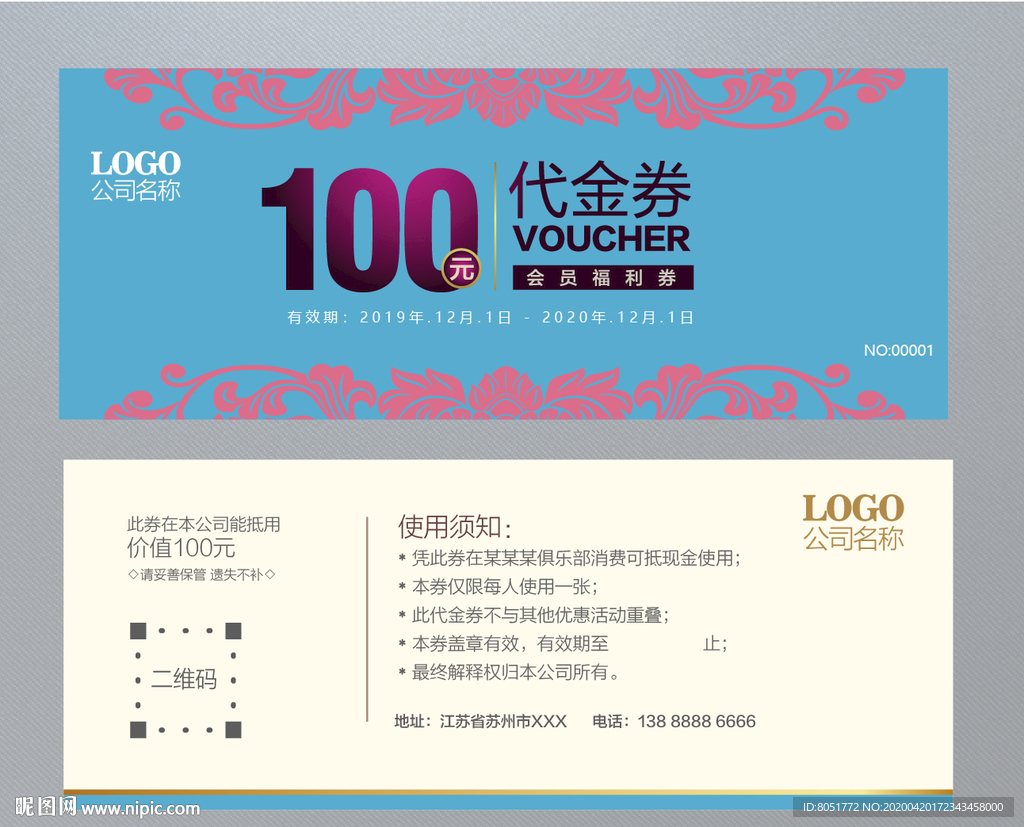Click the 会员福利券 dark label

603,278
